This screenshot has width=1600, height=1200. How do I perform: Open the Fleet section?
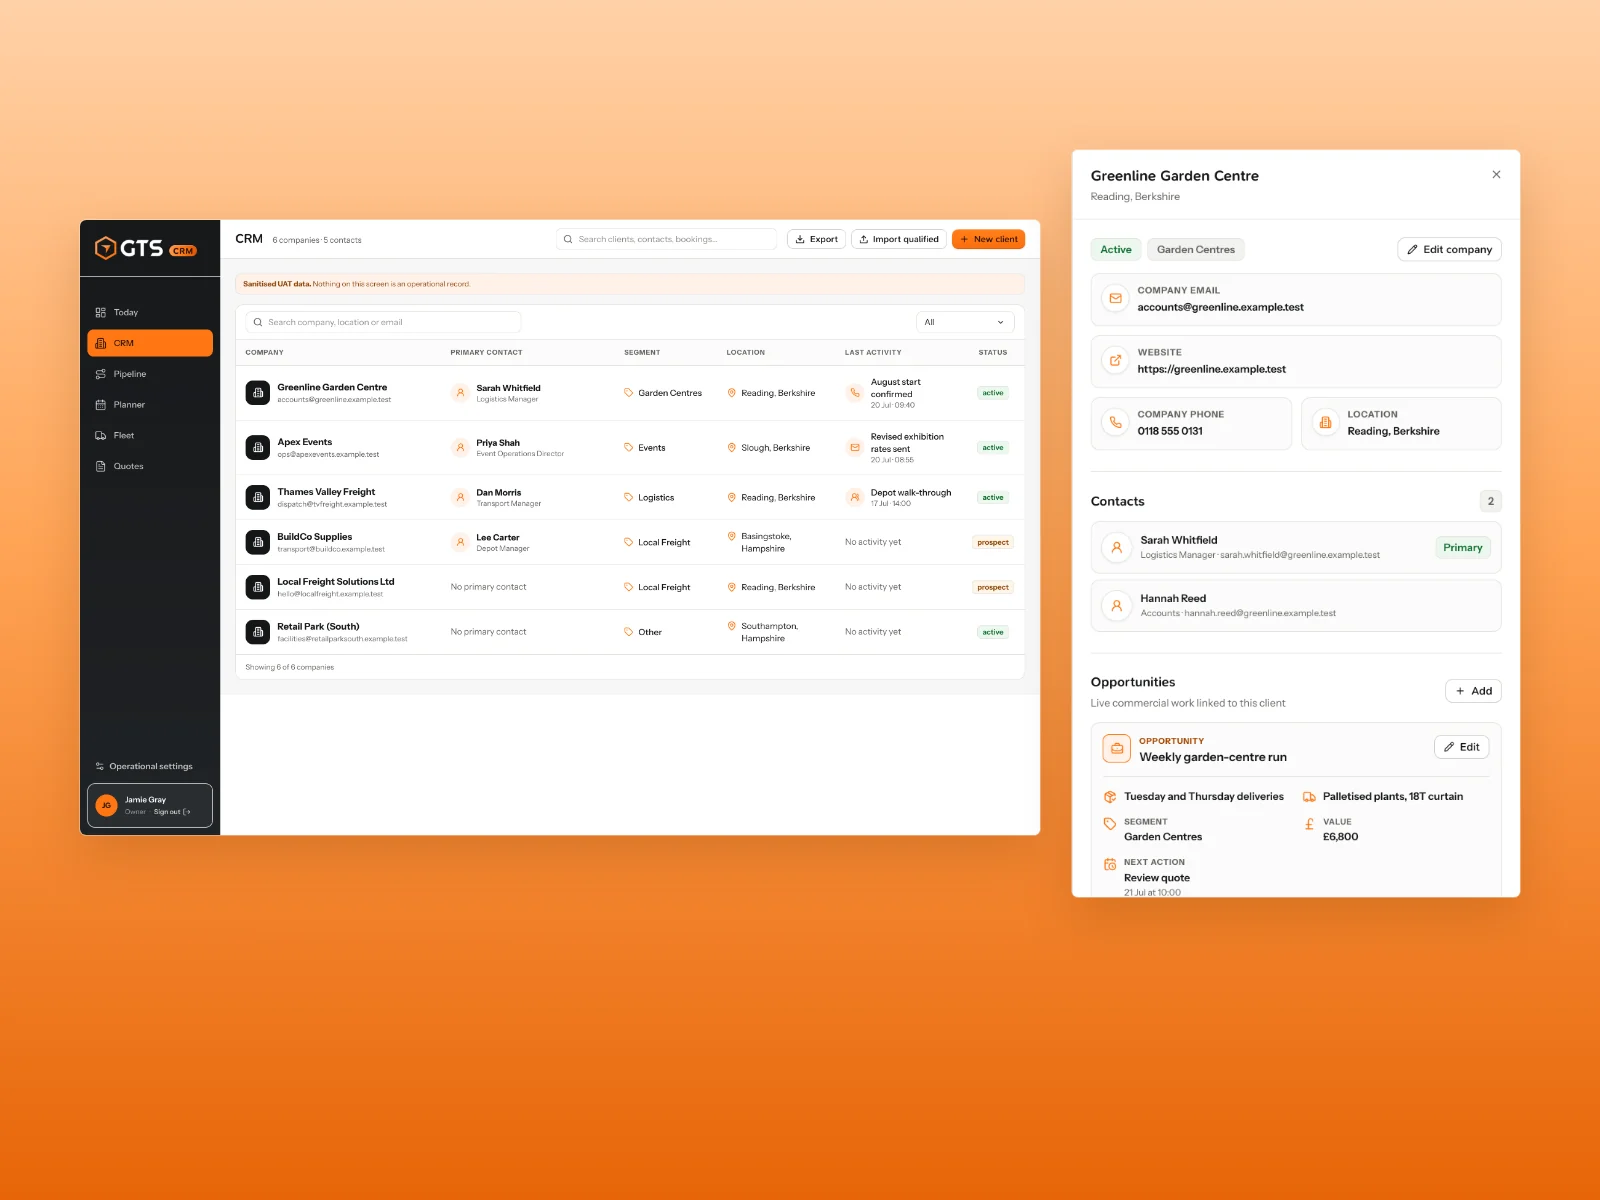pos(150,435)
